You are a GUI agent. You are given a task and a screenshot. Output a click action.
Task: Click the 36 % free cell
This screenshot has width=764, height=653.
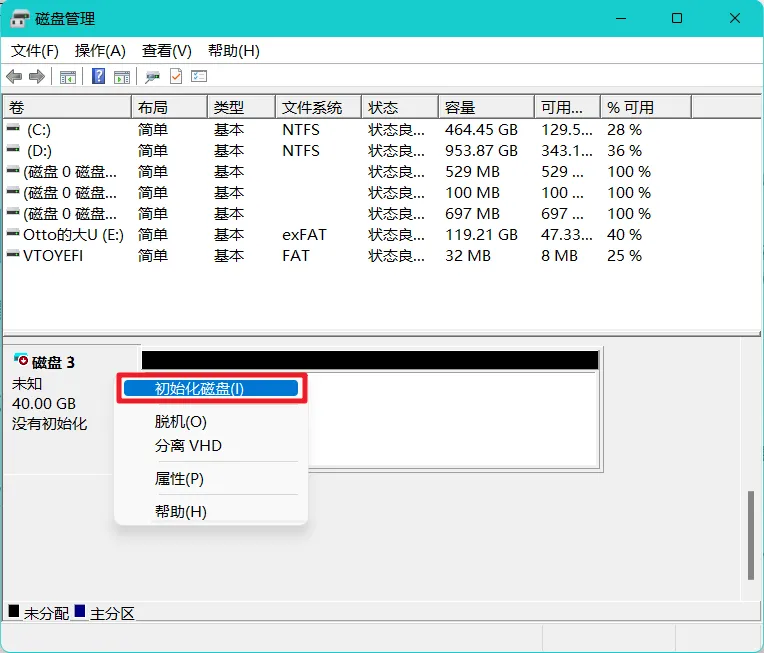click(625, 151)
